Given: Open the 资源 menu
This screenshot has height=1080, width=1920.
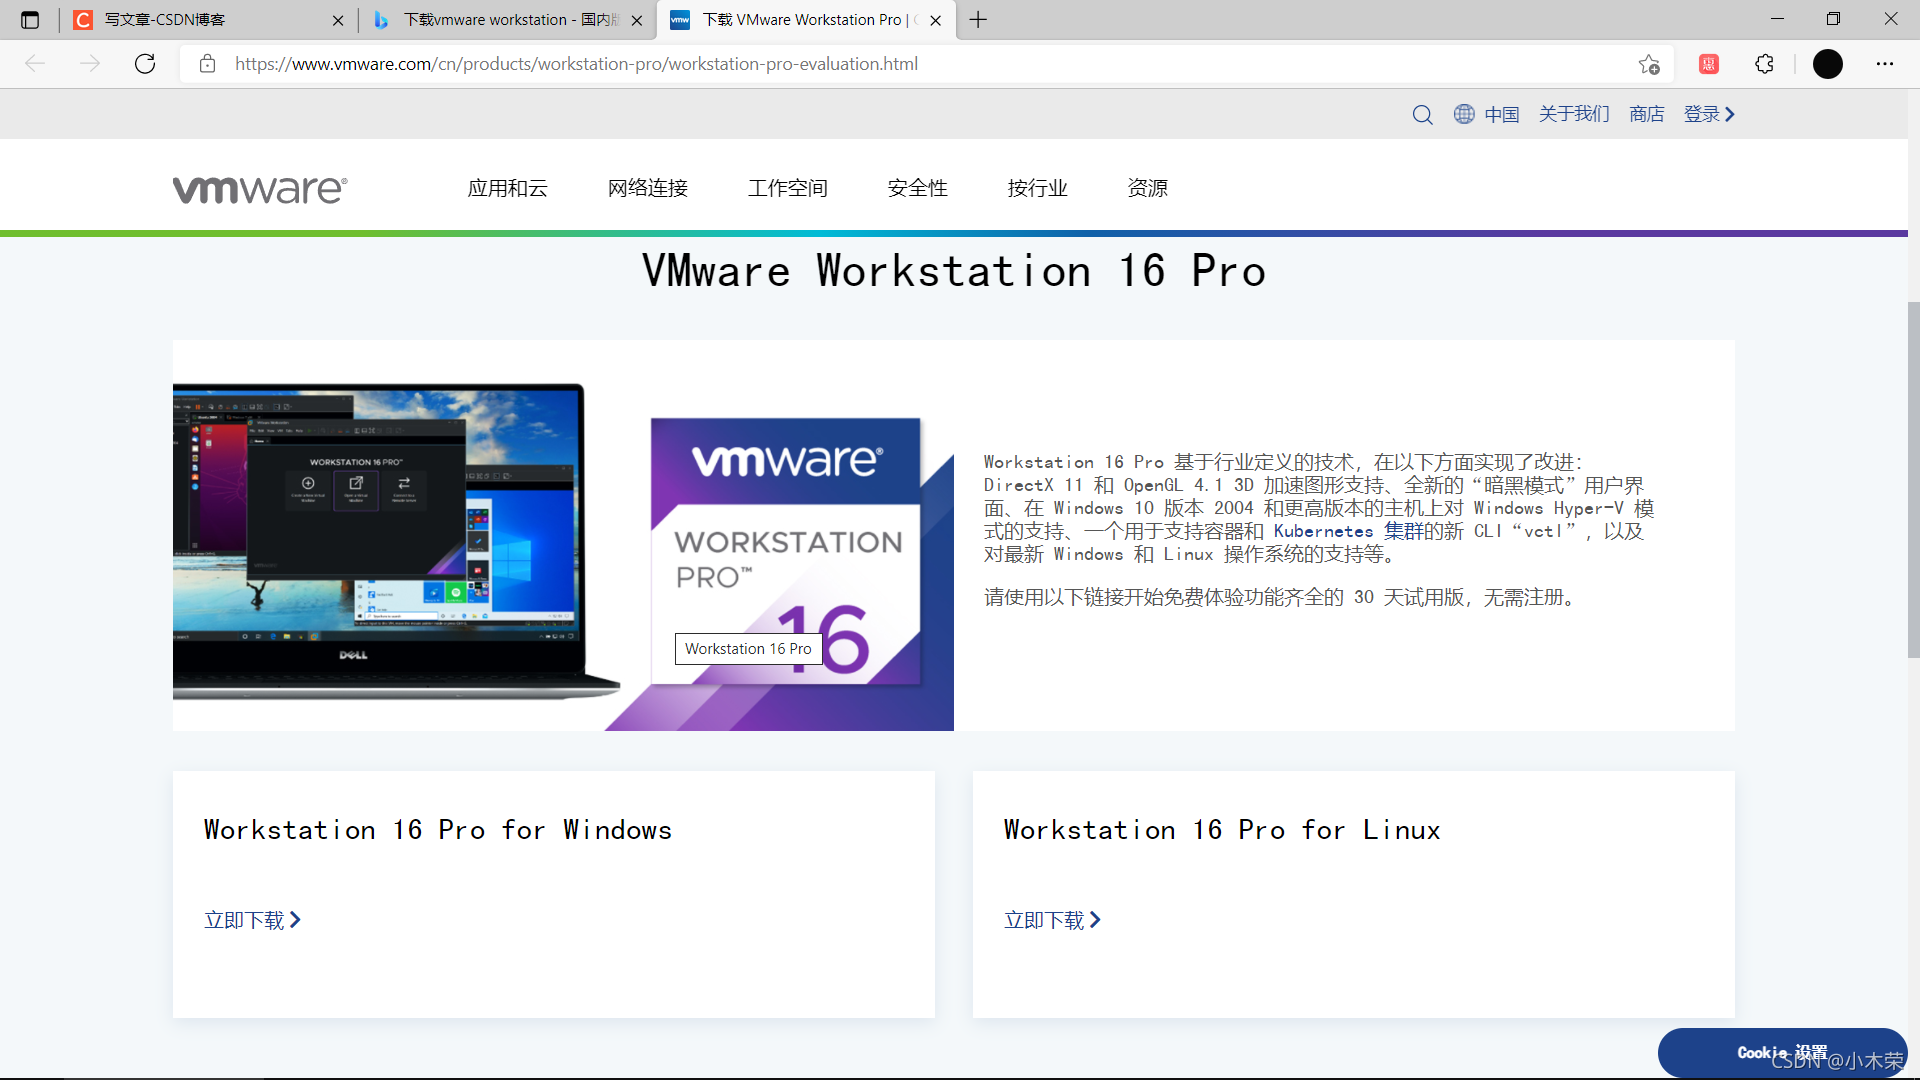Looking at the screenshot, I should [x=1148, y=188].
